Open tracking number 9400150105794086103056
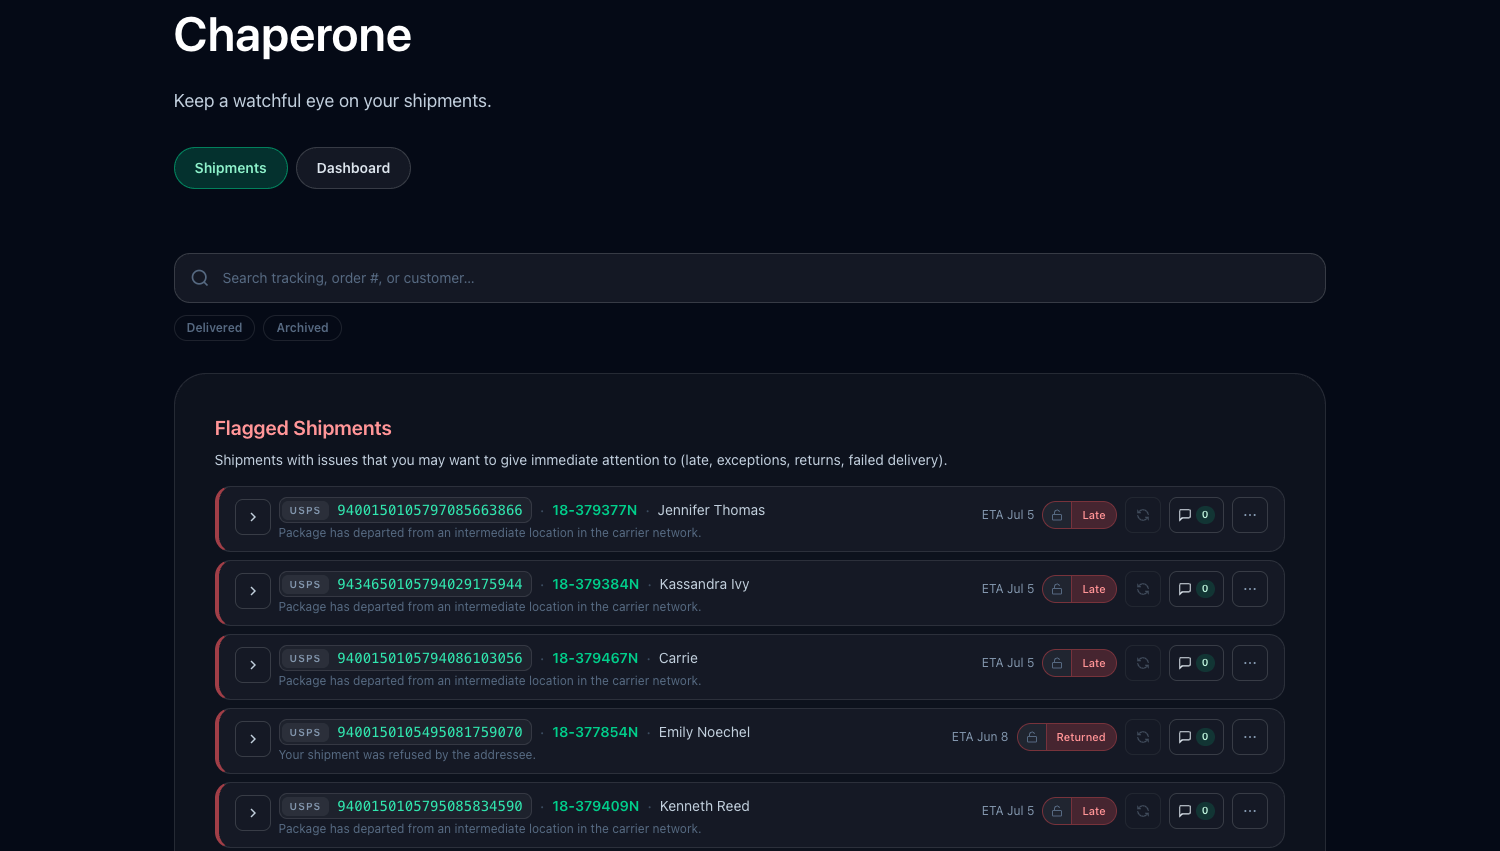The width and height of the screenshot is (1500, 851). point(429,658)
